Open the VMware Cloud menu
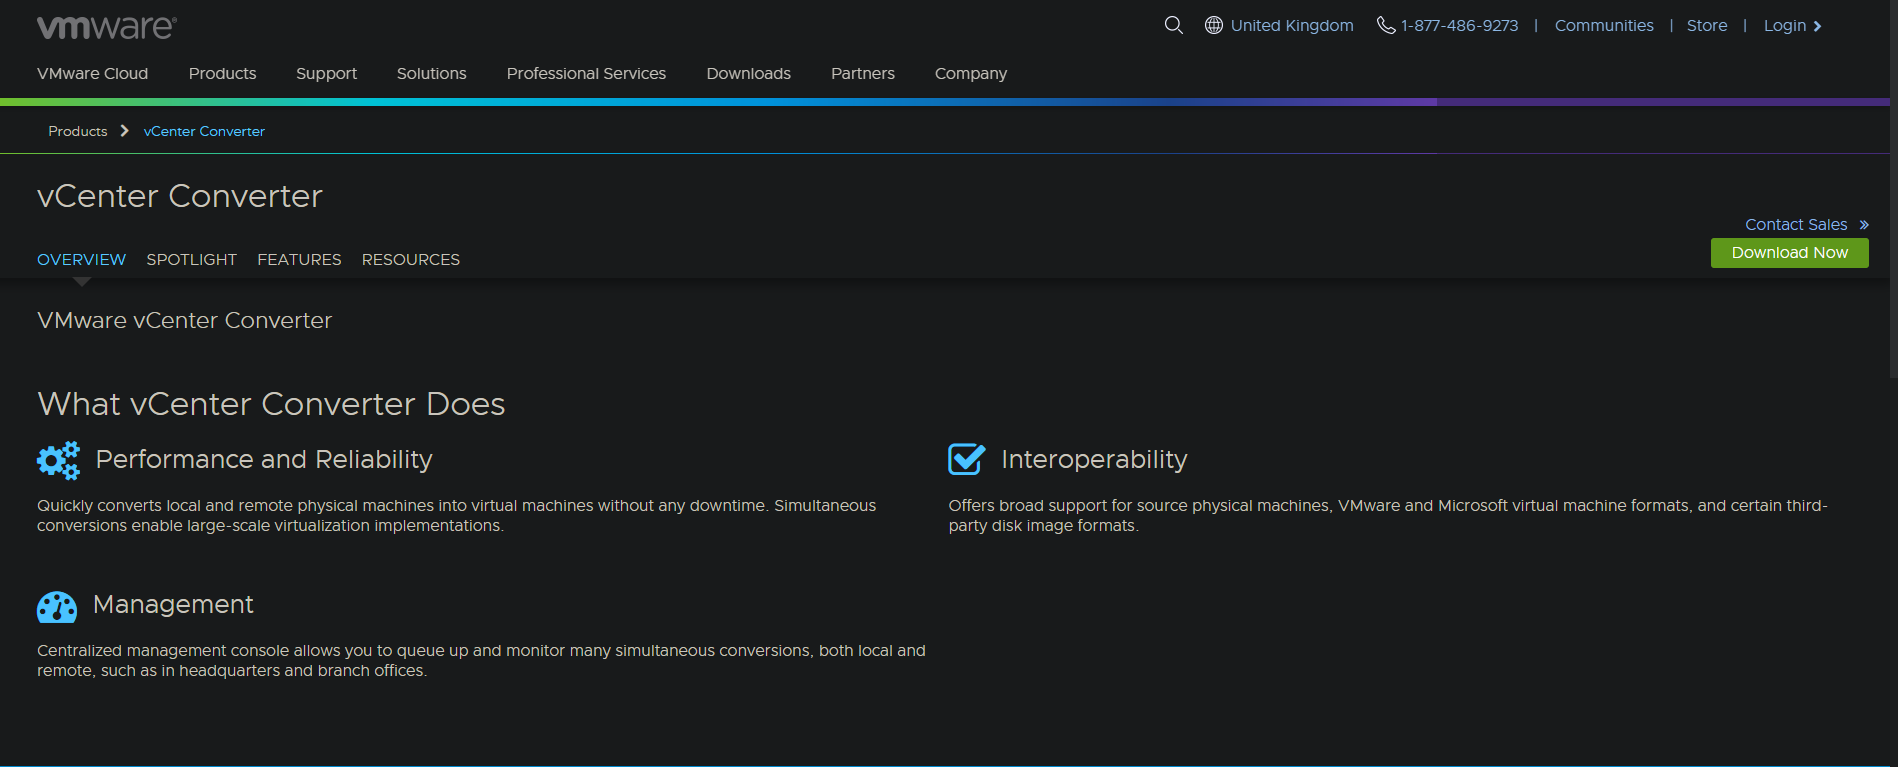Screen dimensions: 1898x767 [x=92, y=73]
